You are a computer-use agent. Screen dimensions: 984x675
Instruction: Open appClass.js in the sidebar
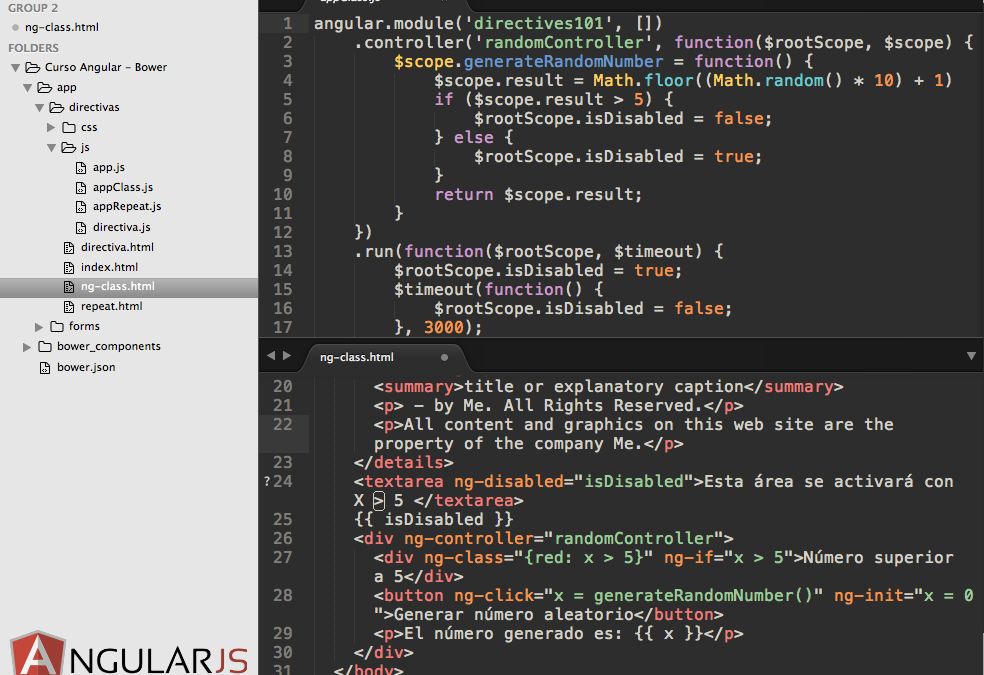(123, 188)
